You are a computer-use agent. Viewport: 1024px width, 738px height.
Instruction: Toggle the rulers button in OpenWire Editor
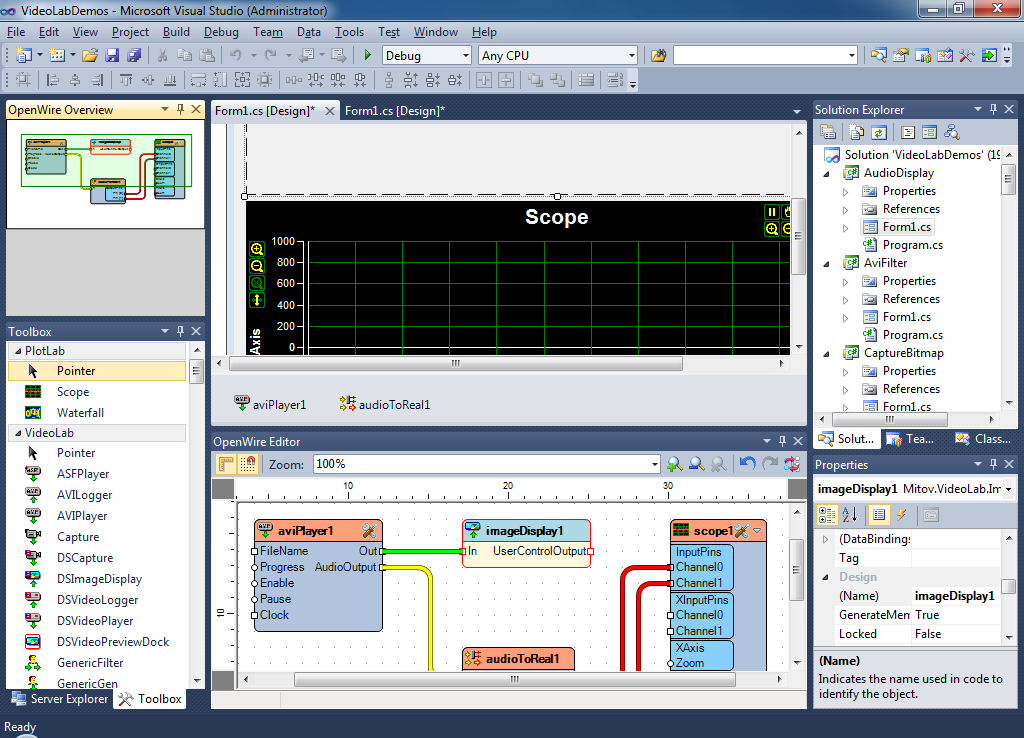(226, 464)
